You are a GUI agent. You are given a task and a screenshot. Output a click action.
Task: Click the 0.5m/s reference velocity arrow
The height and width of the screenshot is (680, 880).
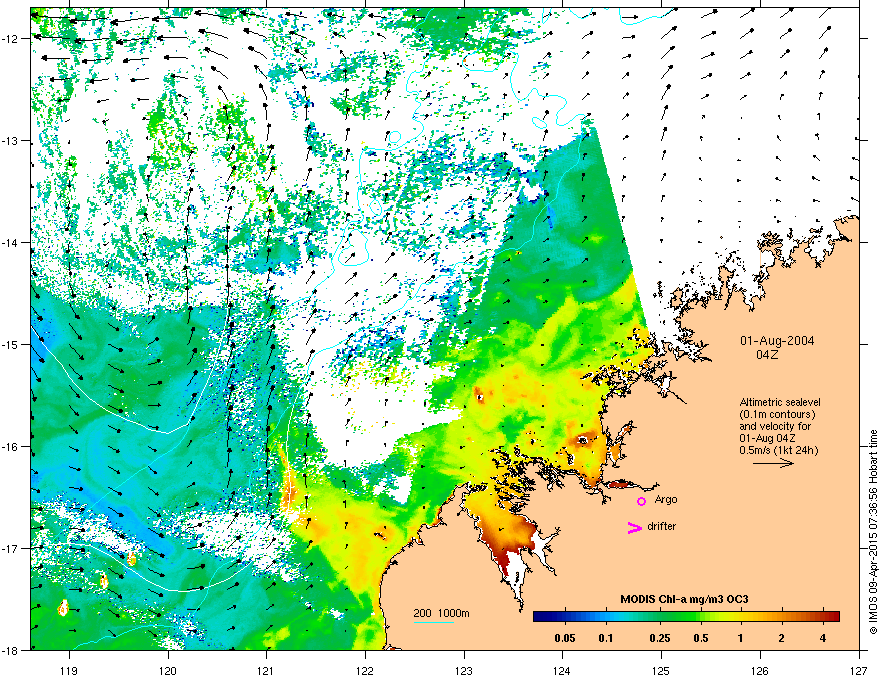tap(773, 463)
